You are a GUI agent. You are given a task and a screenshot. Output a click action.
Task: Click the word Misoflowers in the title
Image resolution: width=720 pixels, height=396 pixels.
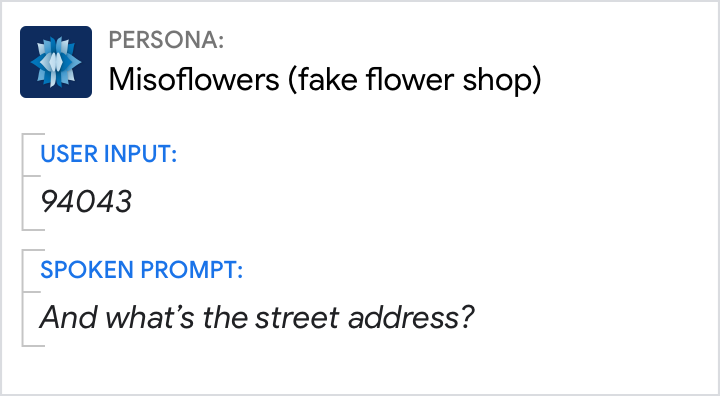point(194,79)
